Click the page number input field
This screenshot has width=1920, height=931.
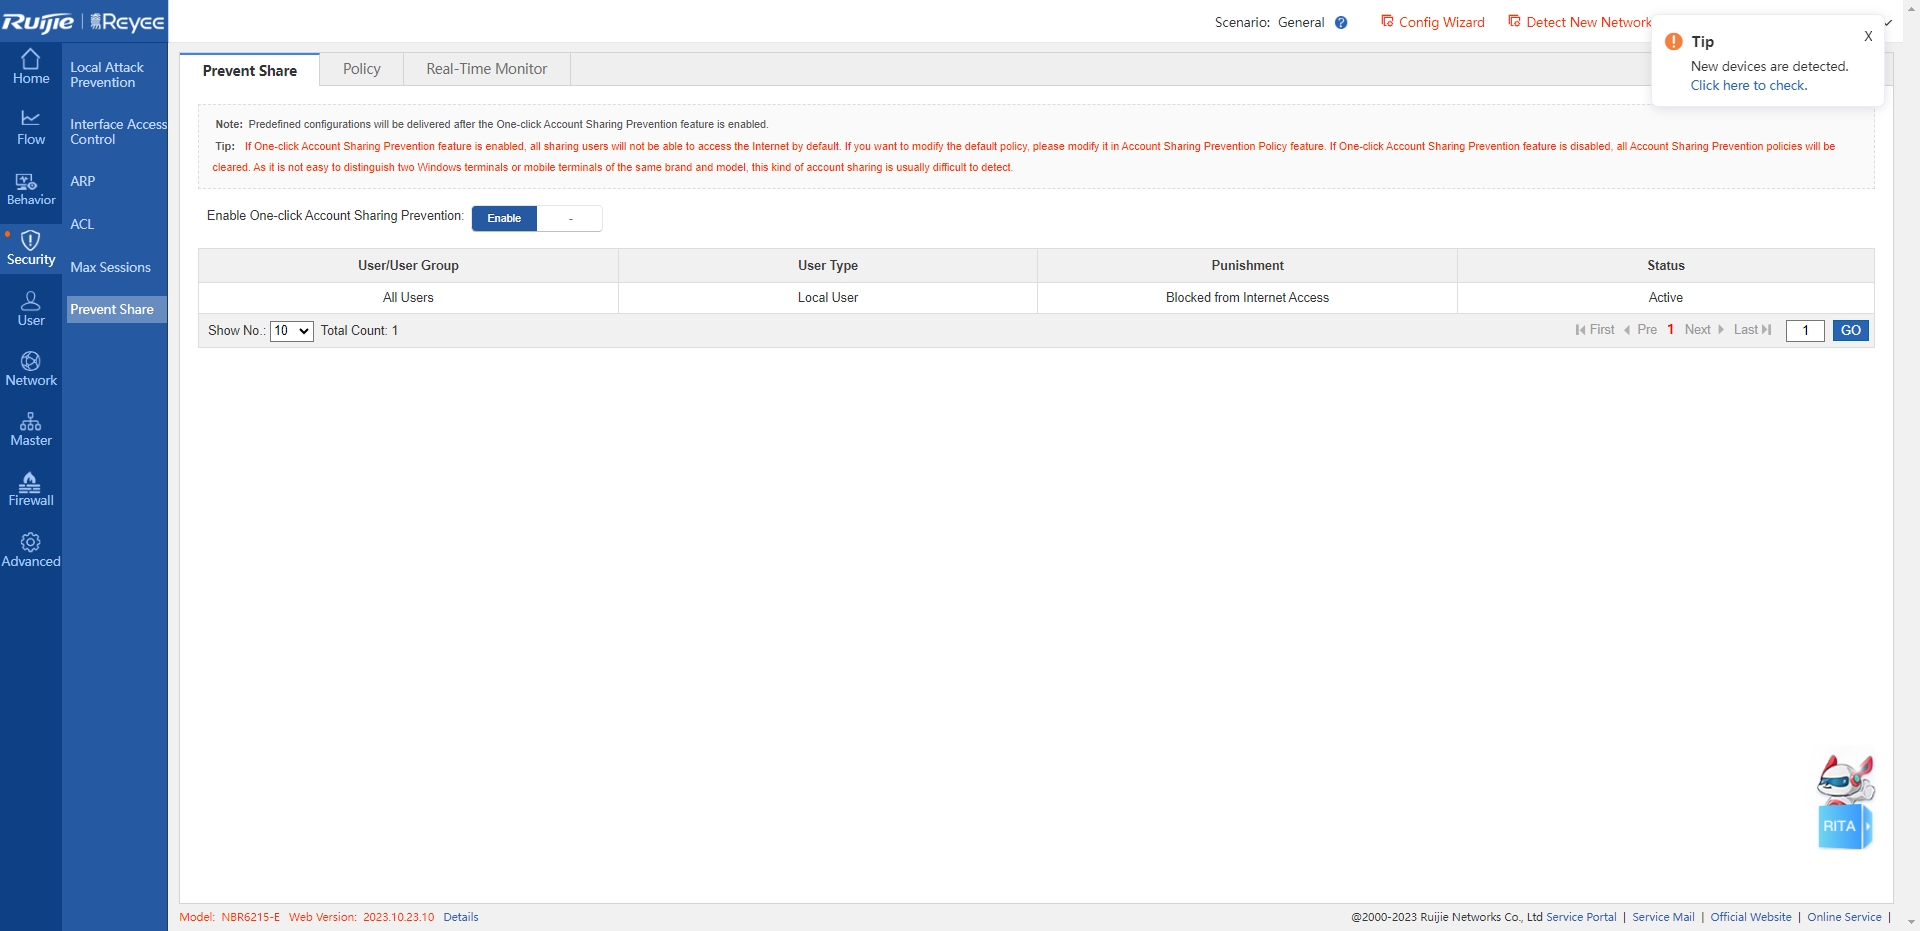point(1805,331)
